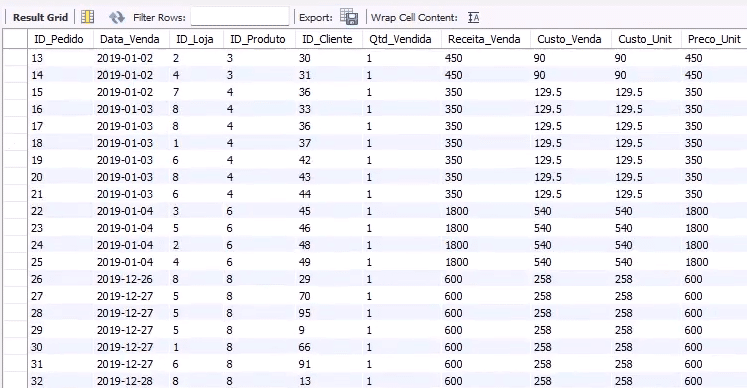Click the Preco_Unit column header

coord(714,39)
